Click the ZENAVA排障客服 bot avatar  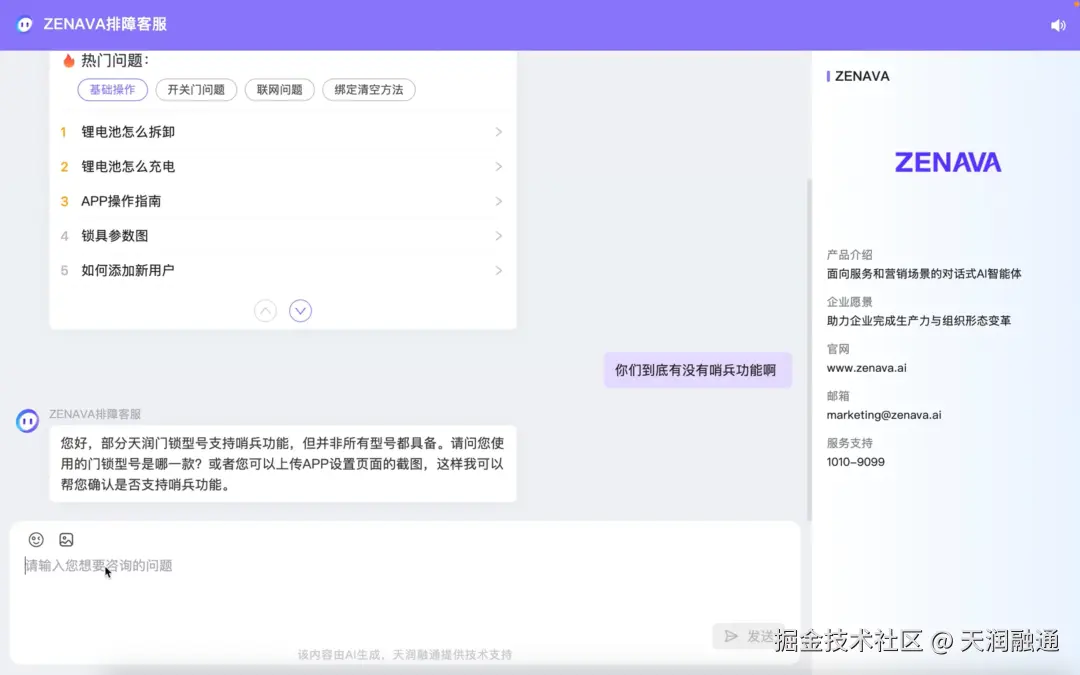[x=28, y=420]
